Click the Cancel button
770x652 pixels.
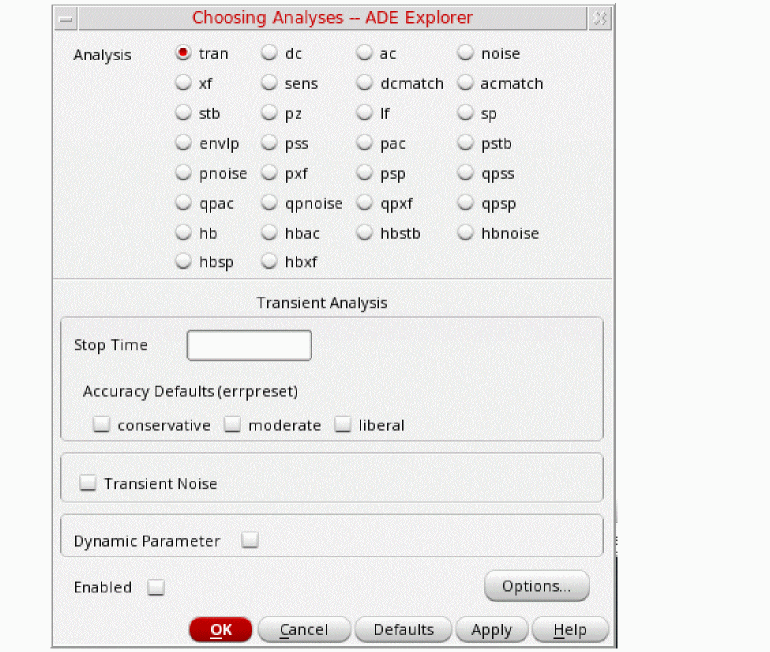pyautogui.click(x=304, y=629)
